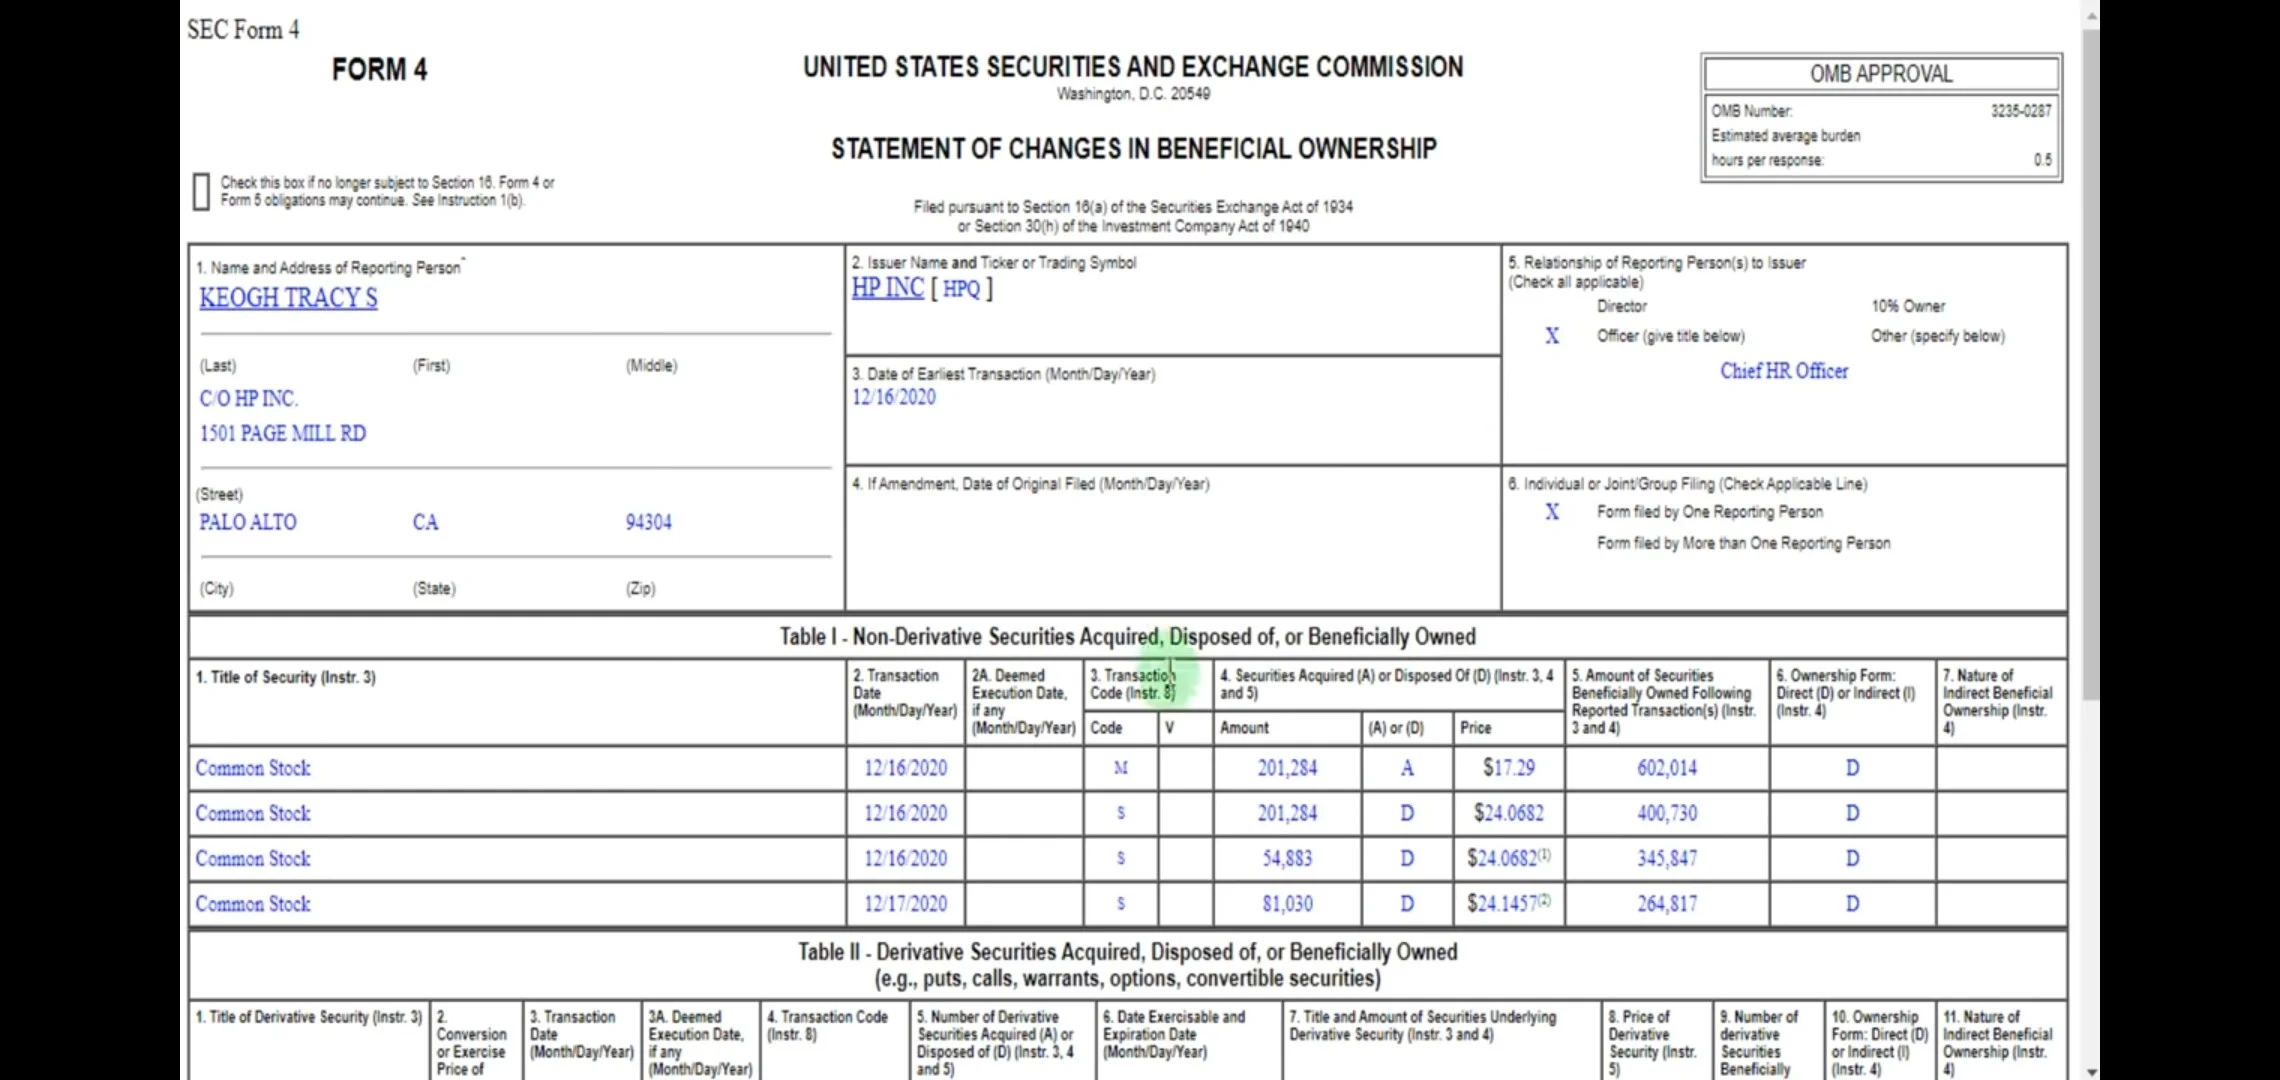Click the X beside Form filed by One Reporting Person
2280x1080 pixels.
click(1552, 512)
